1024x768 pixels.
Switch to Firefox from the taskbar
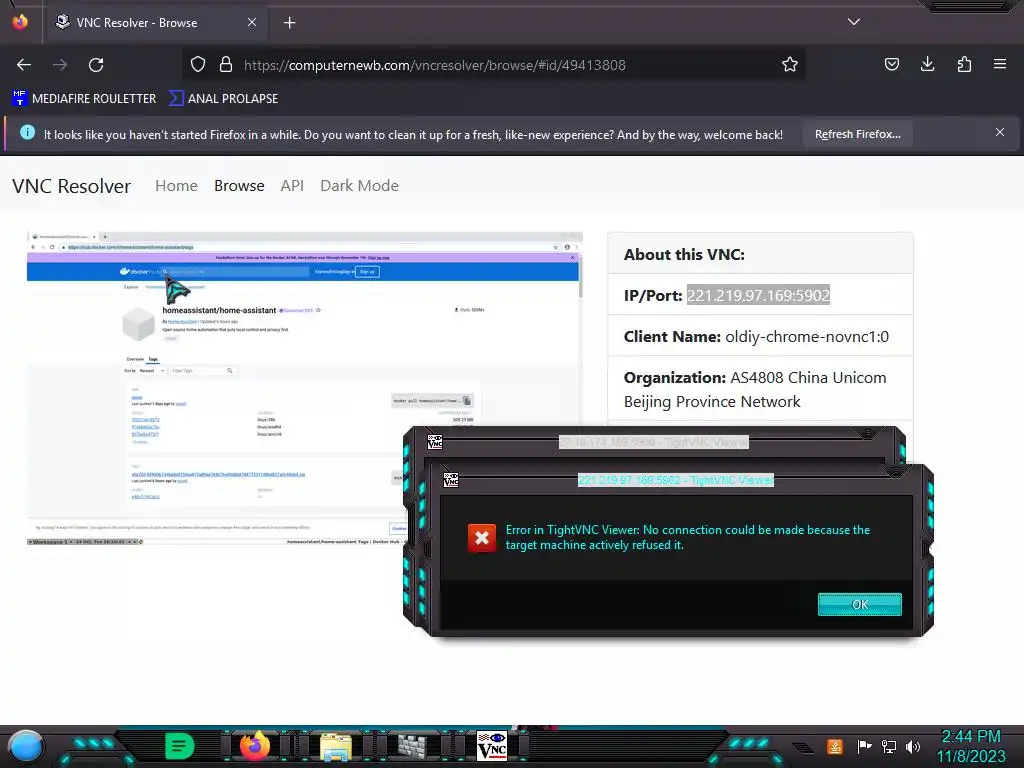(x=255, y=746)
